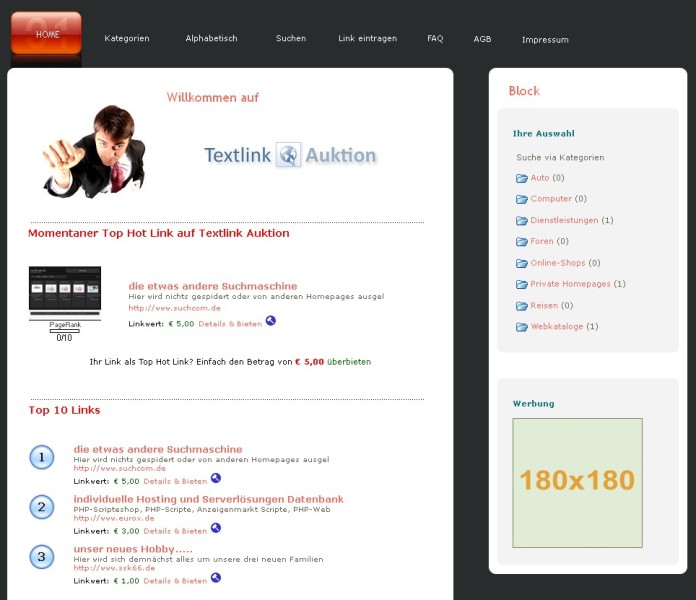Select Link eintragen in the navigation
This screenshot has width=696, height=600.
[367, 39]
